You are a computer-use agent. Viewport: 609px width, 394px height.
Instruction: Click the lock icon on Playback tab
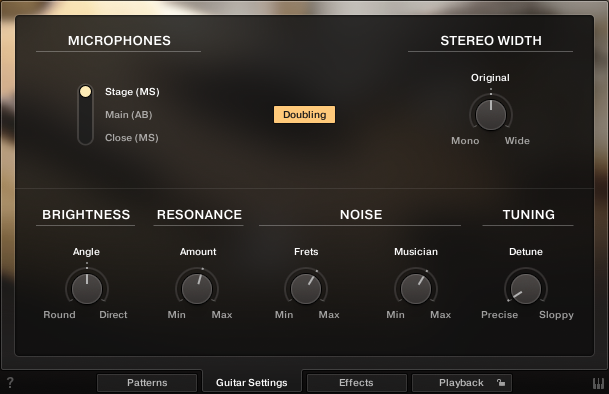(x=501, y=383)
